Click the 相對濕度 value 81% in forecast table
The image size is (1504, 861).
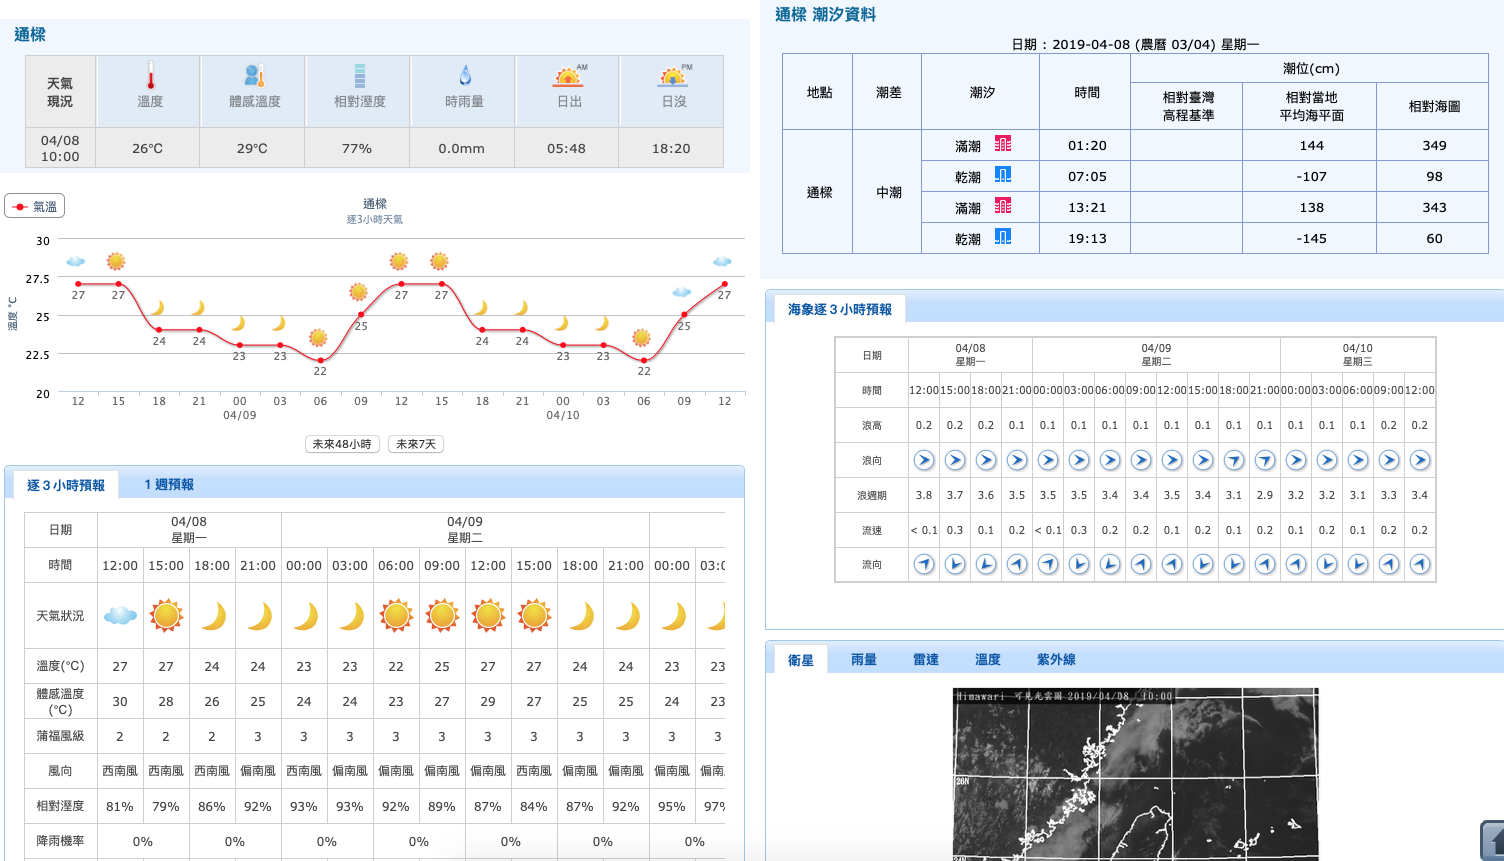(120, 806)
